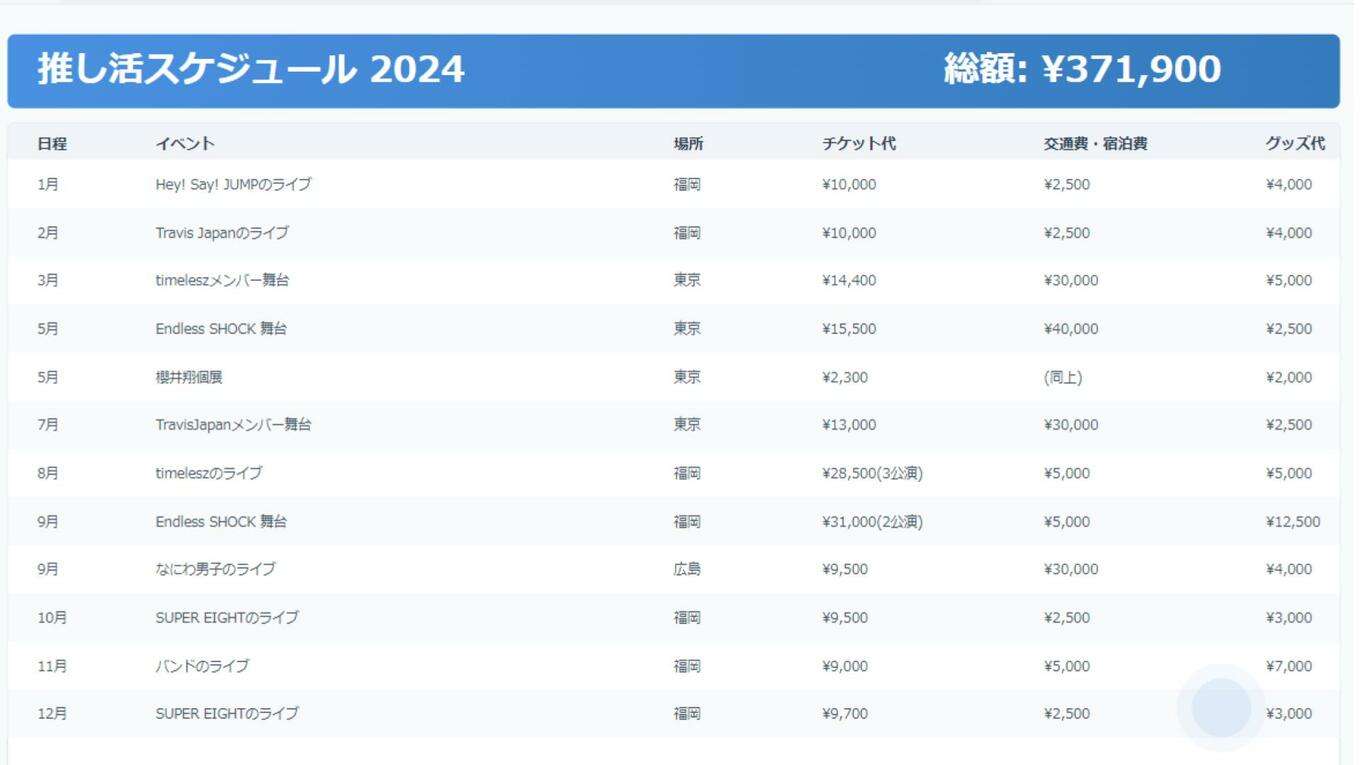Click the バンドのライブ event cell

point(202,666)
